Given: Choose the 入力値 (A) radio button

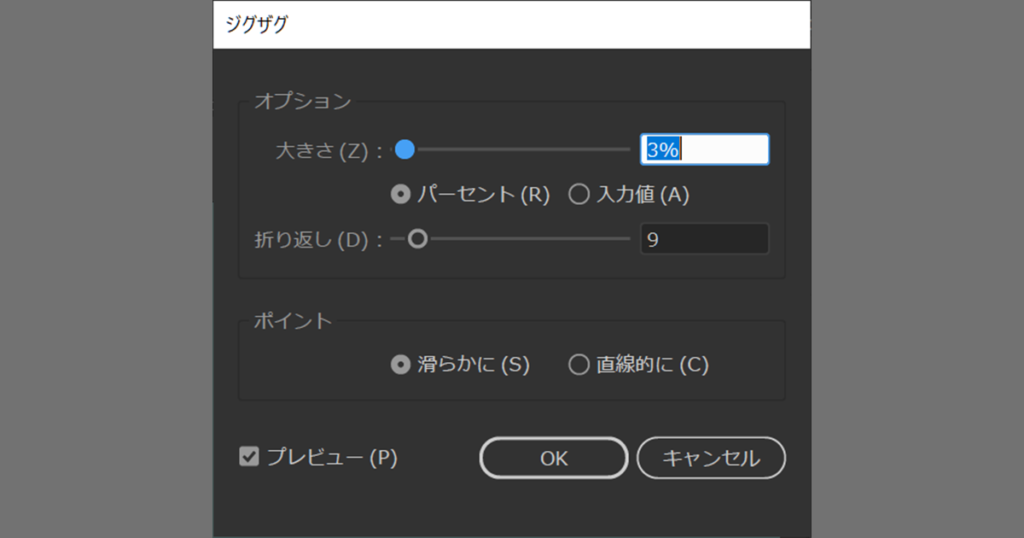Looking at the screenshot, I should [x=578, y=195].
